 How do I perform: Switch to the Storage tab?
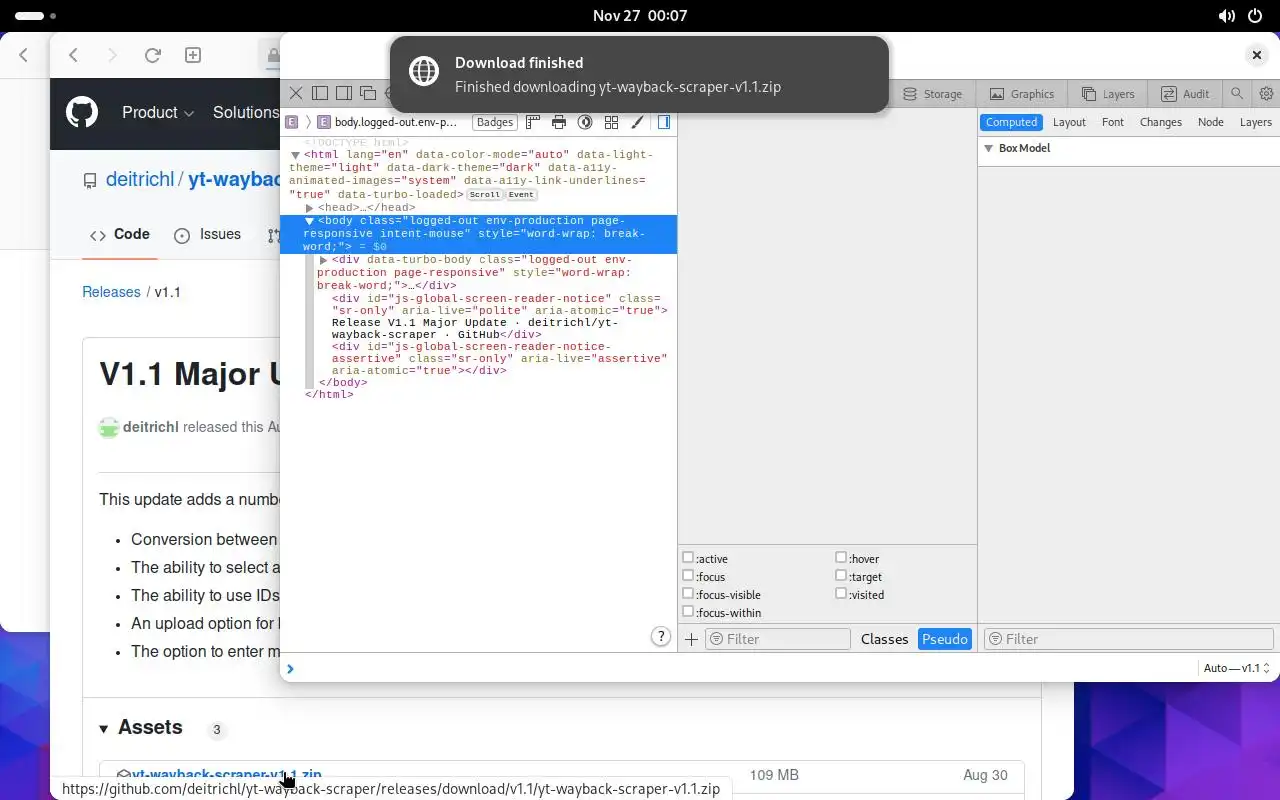(x=933, y=94)
